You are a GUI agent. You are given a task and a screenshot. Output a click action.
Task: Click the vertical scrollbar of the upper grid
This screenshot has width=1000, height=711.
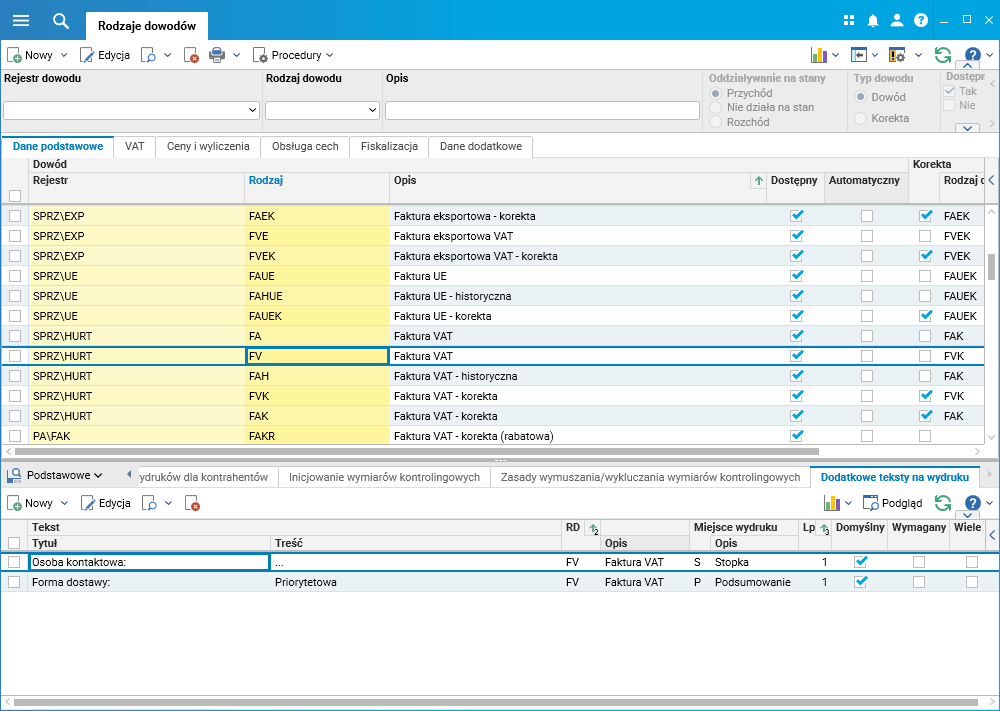click(x=992, y=266)
